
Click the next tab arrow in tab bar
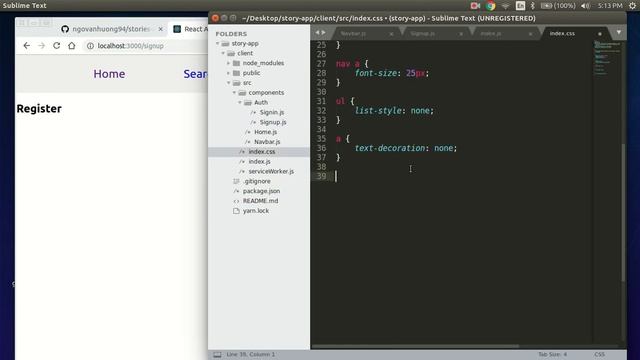(x=323, y=32)
